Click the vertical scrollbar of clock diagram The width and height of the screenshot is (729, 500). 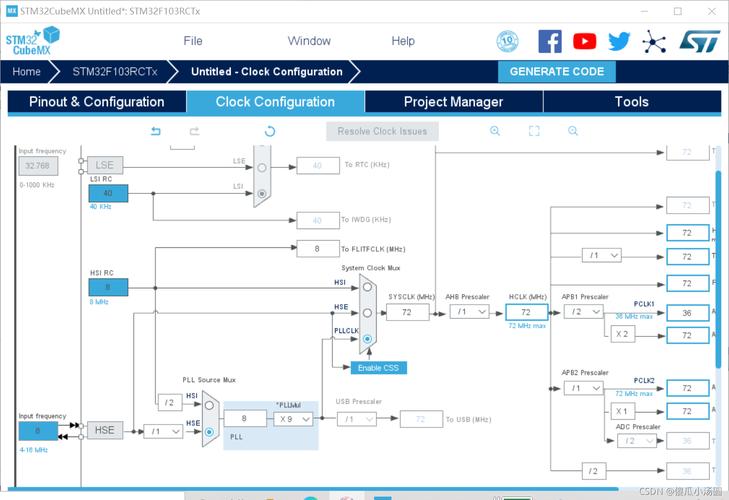pos(718,270)
